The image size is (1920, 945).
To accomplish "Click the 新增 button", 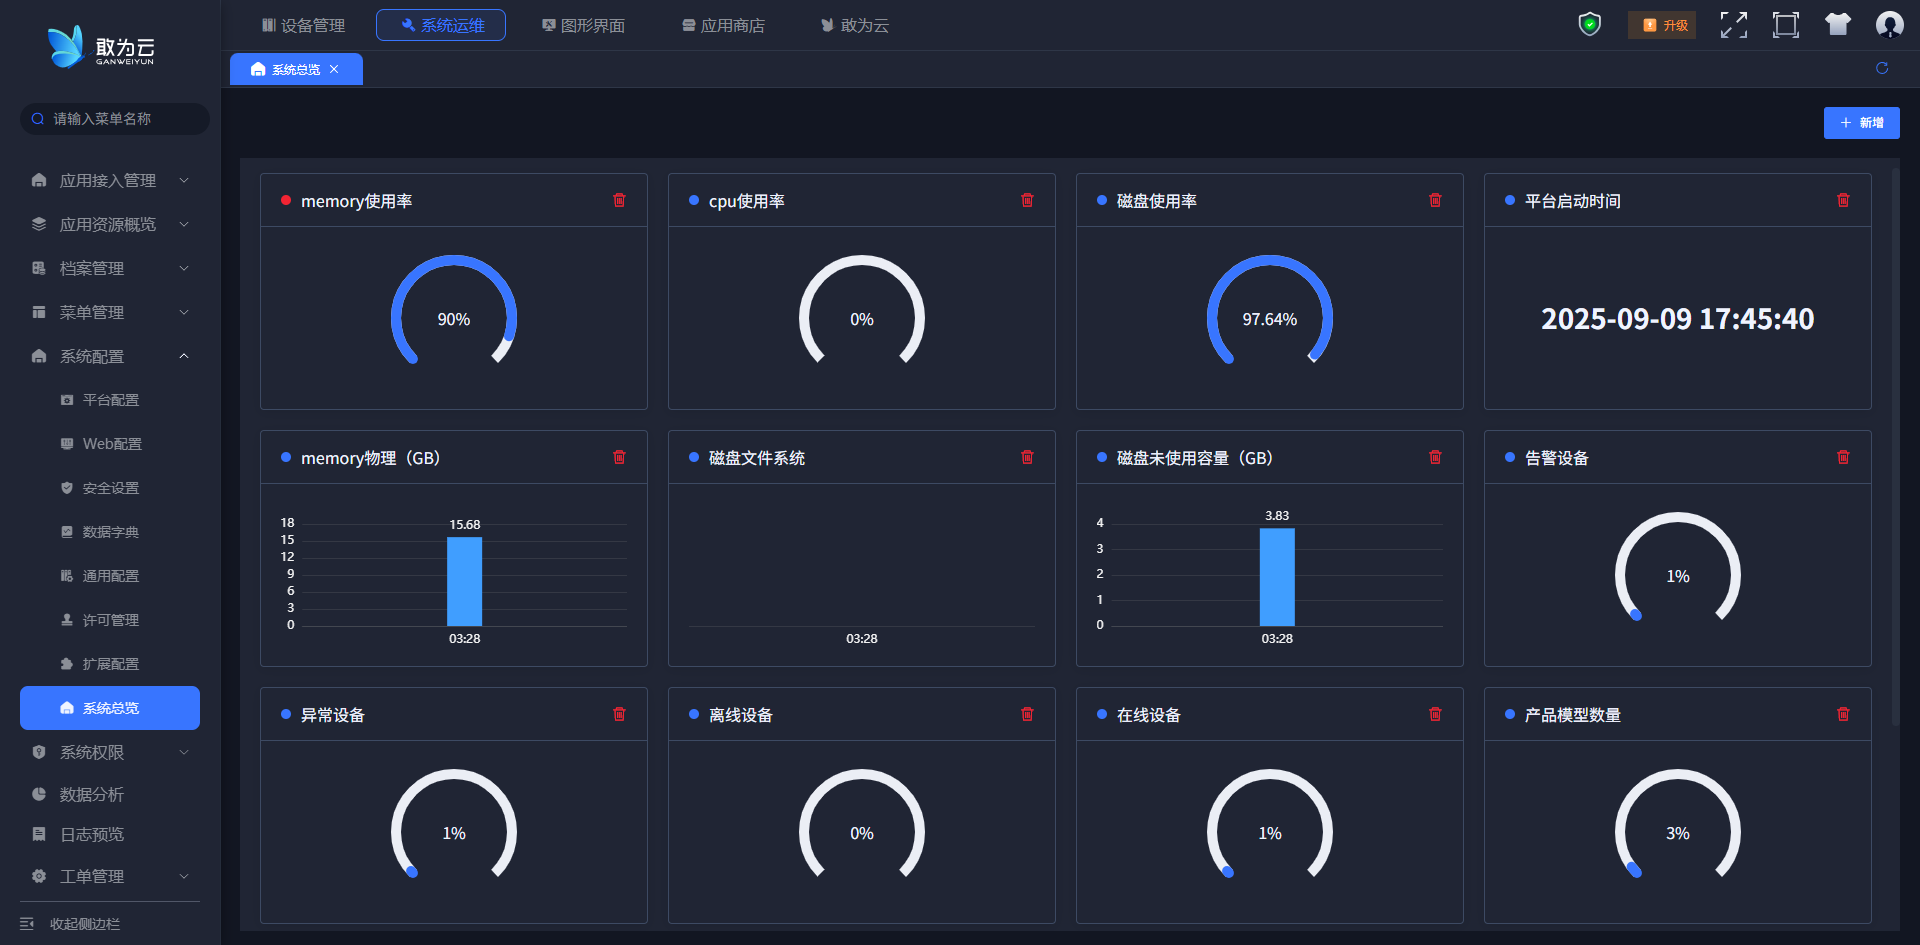I will coord(1861,123).
